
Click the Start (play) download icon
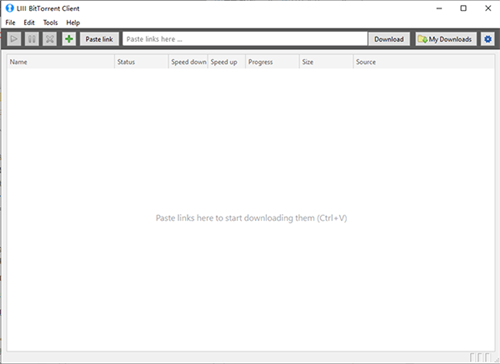pyautogui.click(x=14, y=39)
